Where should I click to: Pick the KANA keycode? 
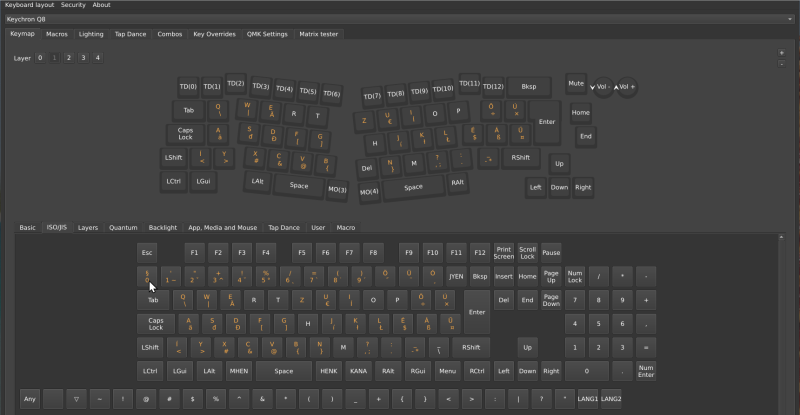[358, 371]
